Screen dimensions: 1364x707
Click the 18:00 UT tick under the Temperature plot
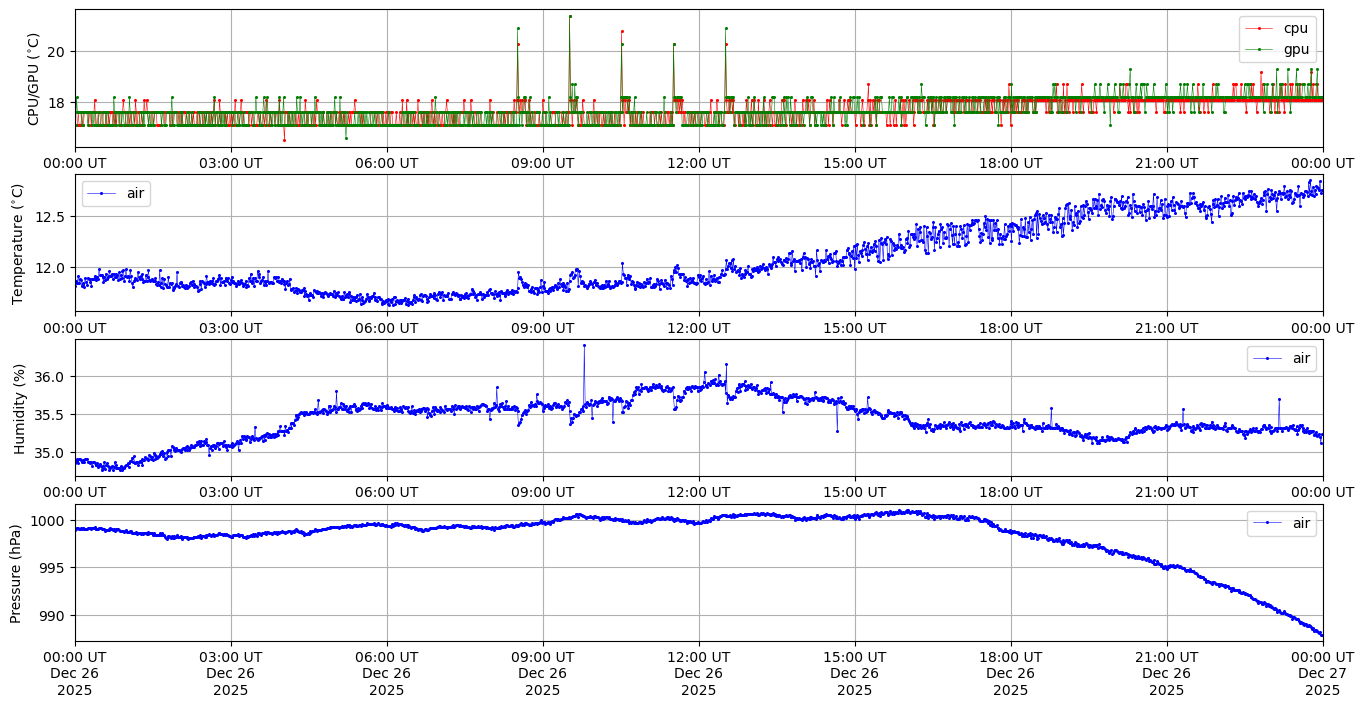(x=1010, y=327)
